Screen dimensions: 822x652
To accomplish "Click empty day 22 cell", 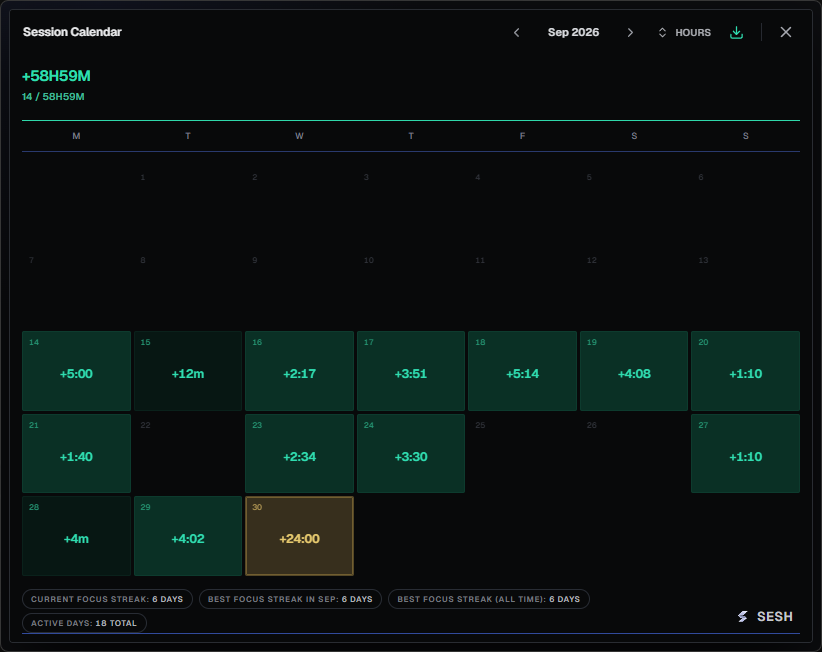I will (x=188, y=453).
